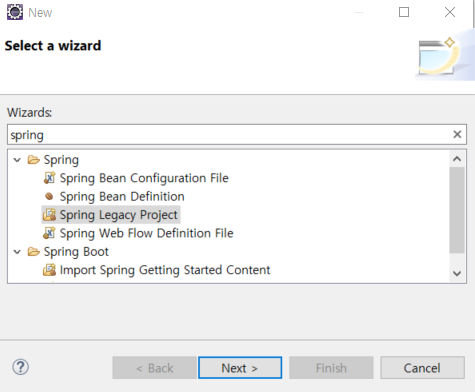Collapse the Spring category
The height and width of the screenshot is (392, 475).
coord(17,160)
